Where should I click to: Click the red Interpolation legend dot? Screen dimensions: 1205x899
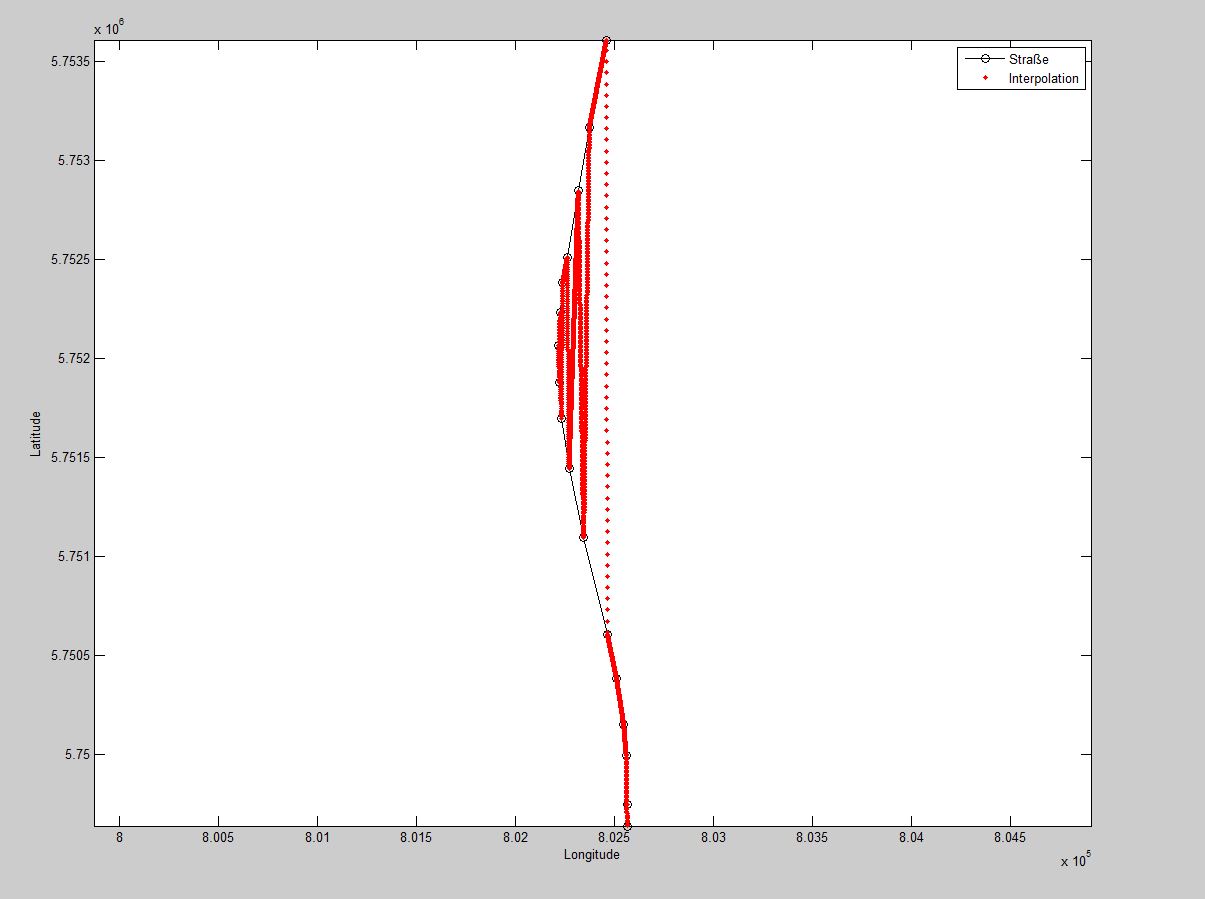[984, 78]
